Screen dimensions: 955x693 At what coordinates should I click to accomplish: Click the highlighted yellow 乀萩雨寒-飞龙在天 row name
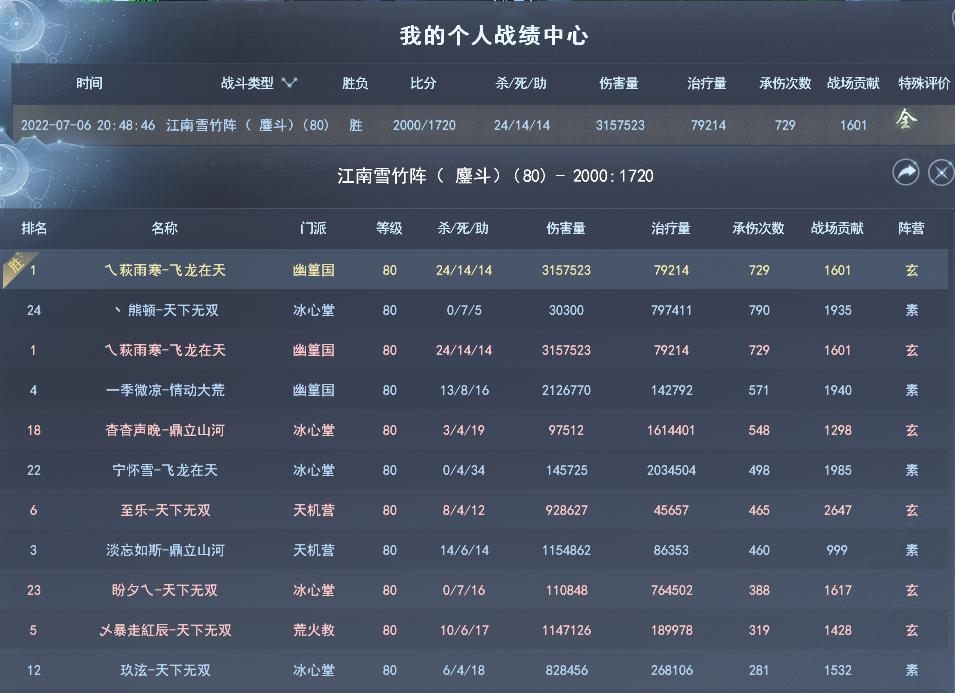(165, 270)
